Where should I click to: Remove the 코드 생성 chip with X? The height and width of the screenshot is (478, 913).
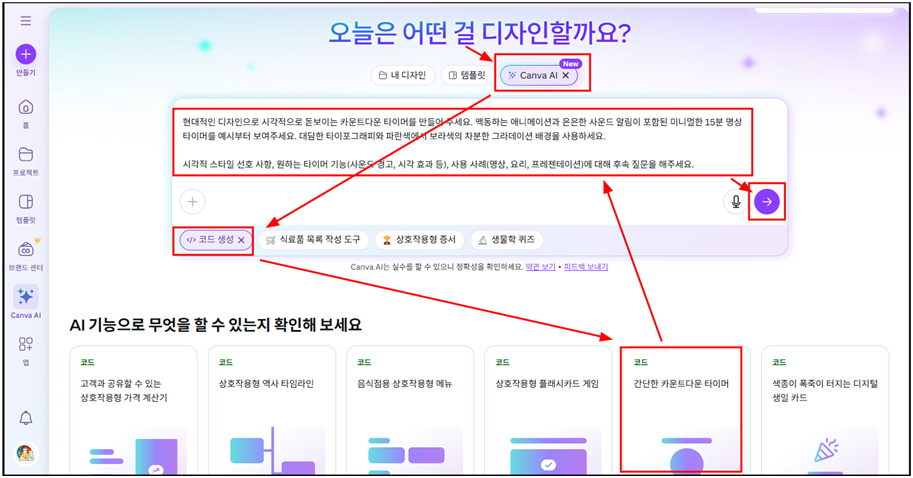[241, 240]
